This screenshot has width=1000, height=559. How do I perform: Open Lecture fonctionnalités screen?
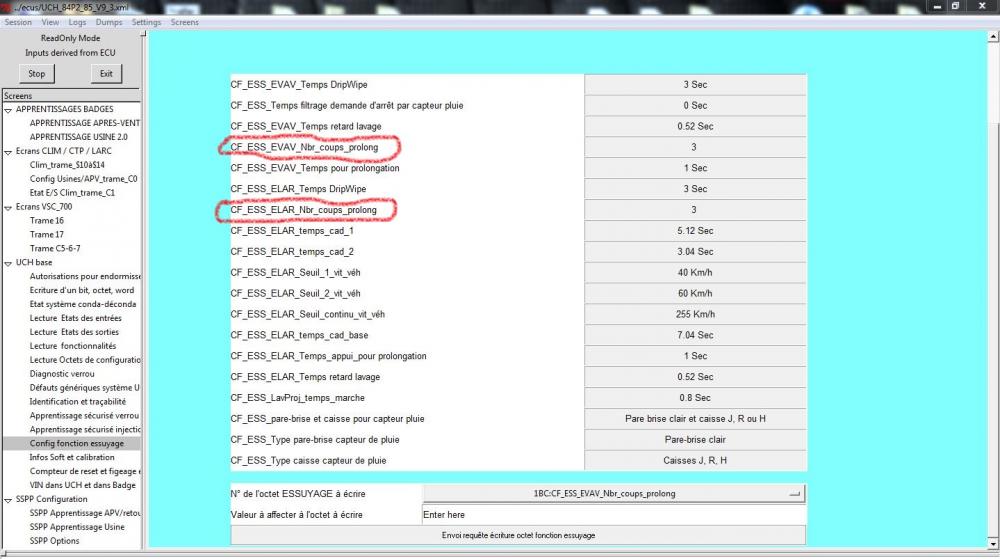click(x=73, y=346)
